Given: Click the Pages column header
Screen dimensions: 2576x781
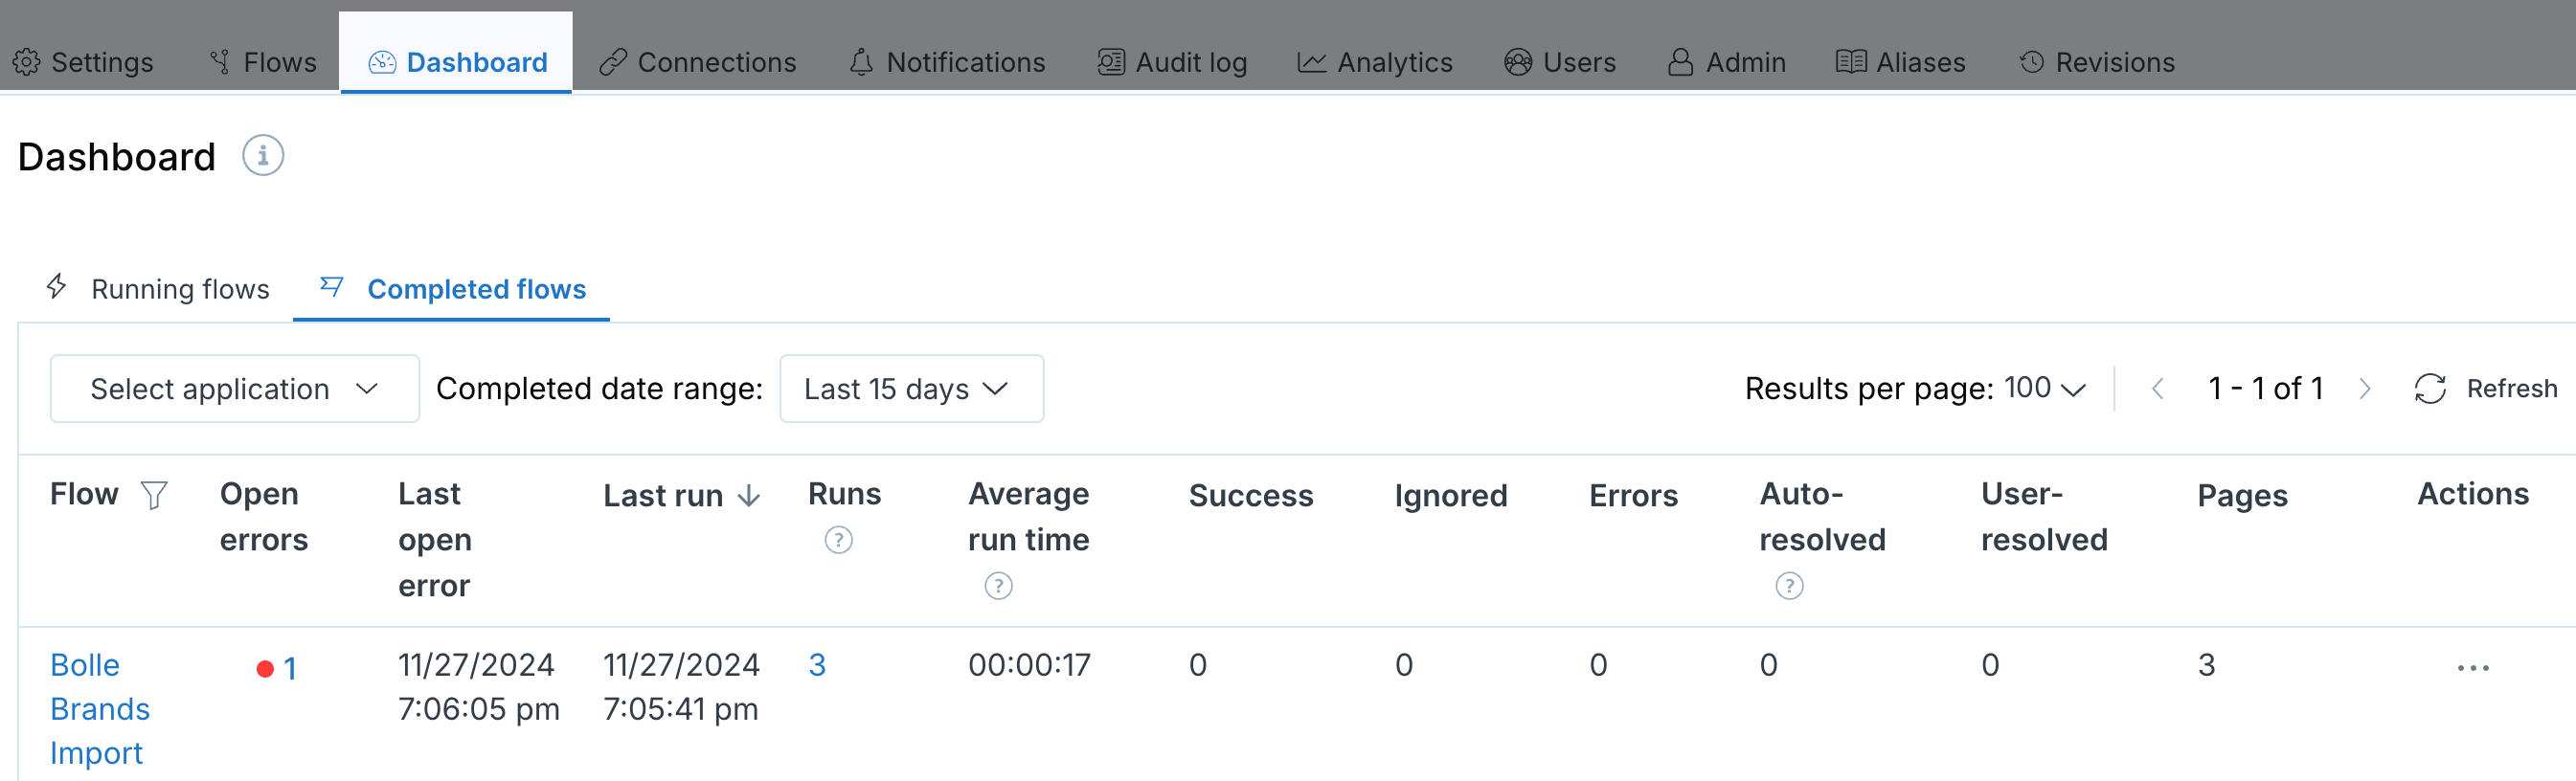Looking at the screenshot, I should (2242, 496).
